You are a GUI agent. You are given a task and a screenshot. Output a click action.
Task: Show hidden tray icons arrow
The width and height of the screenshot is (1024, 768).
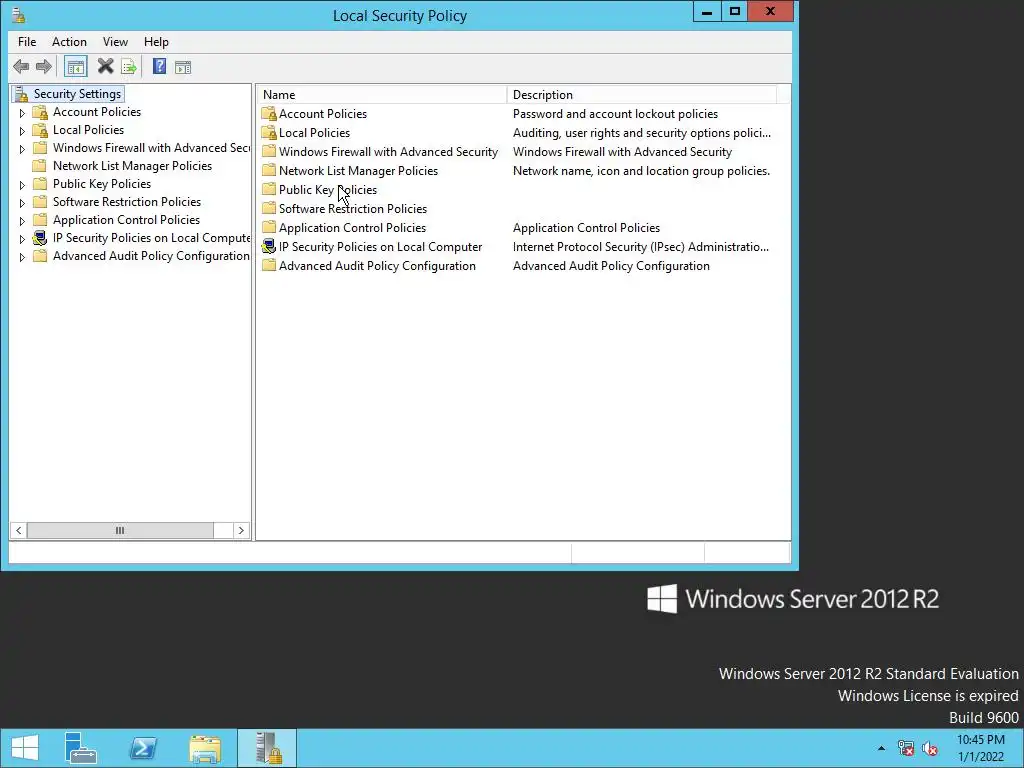pyautogui.click(x=882, y=748)
